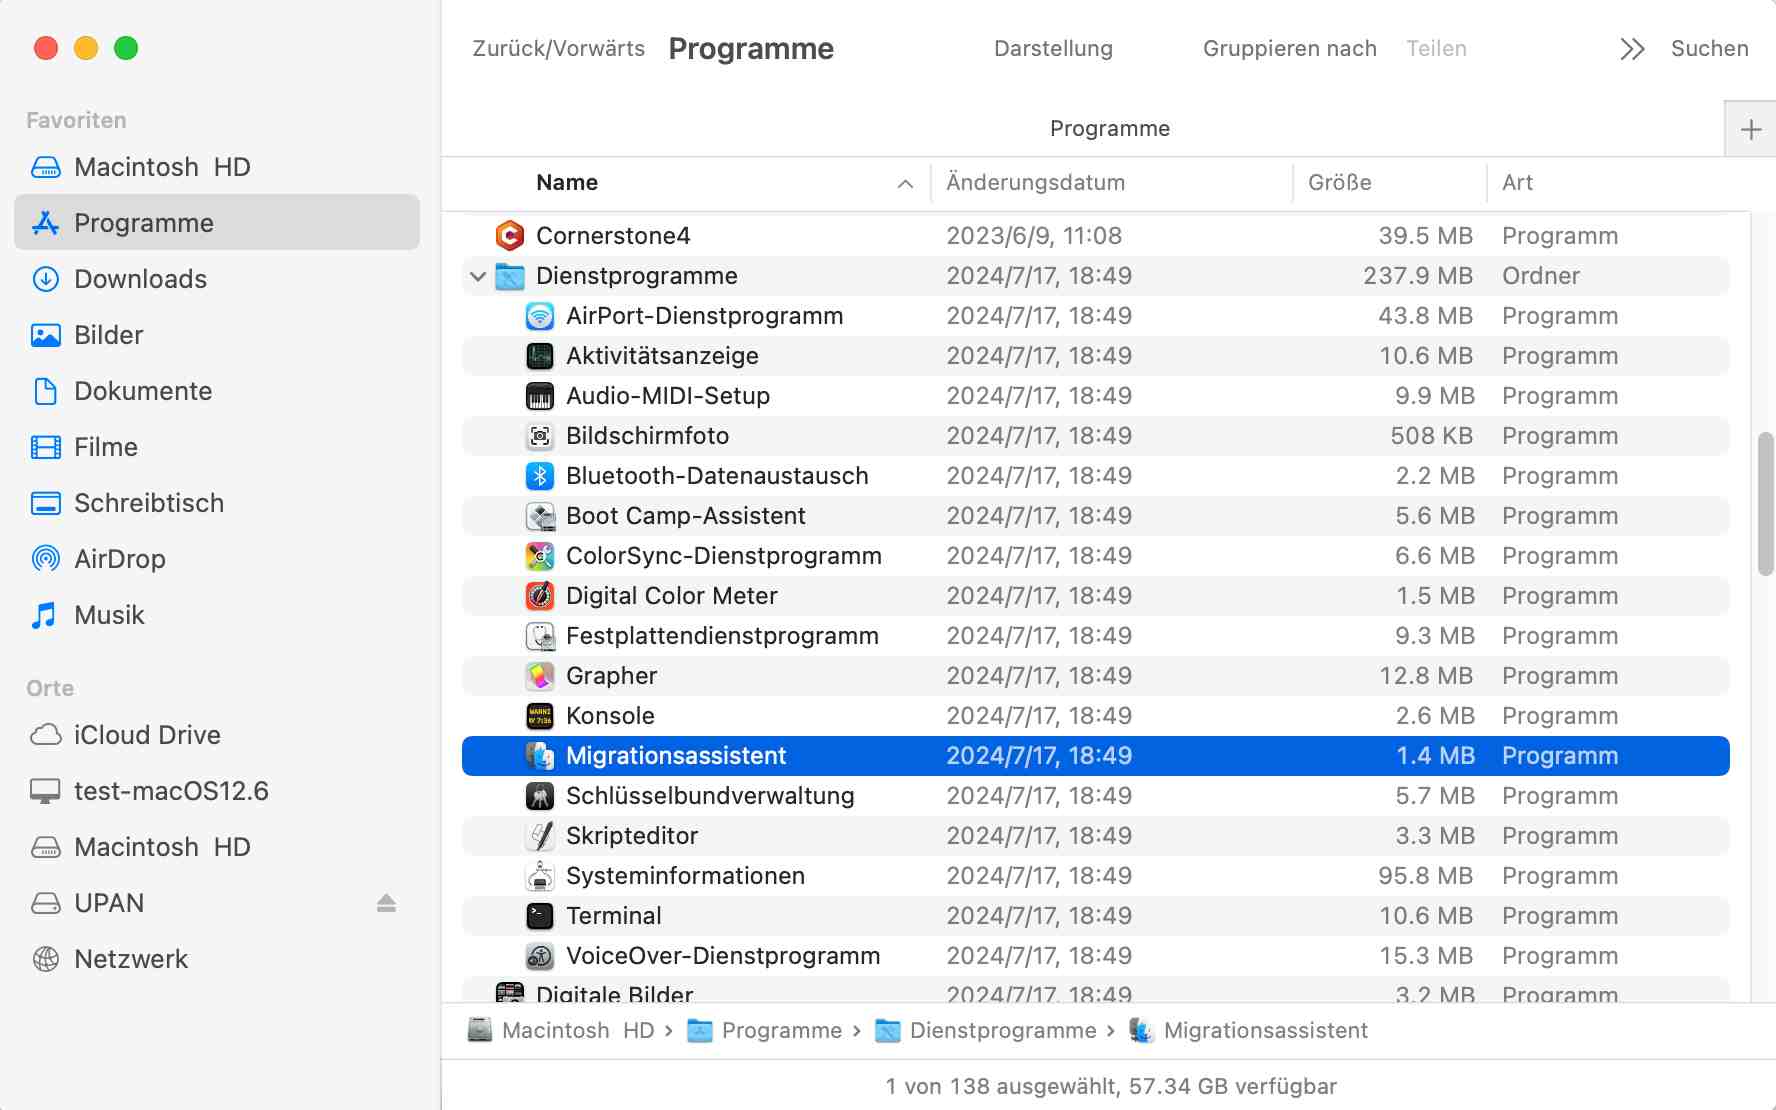The height and width of the screenshot is (1110, 1776).
Task: Click the Musik note icon in sidebar
Action: 44,615
